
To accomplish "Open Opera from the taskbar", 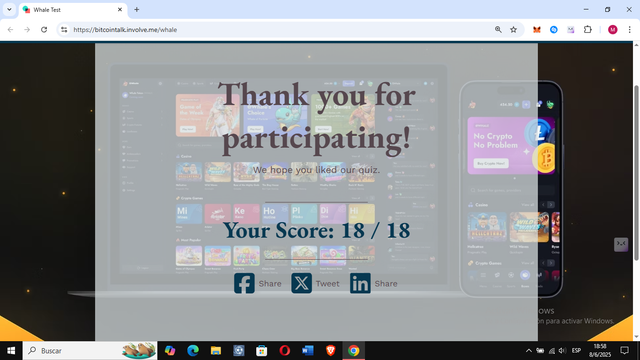I will 284,351.
